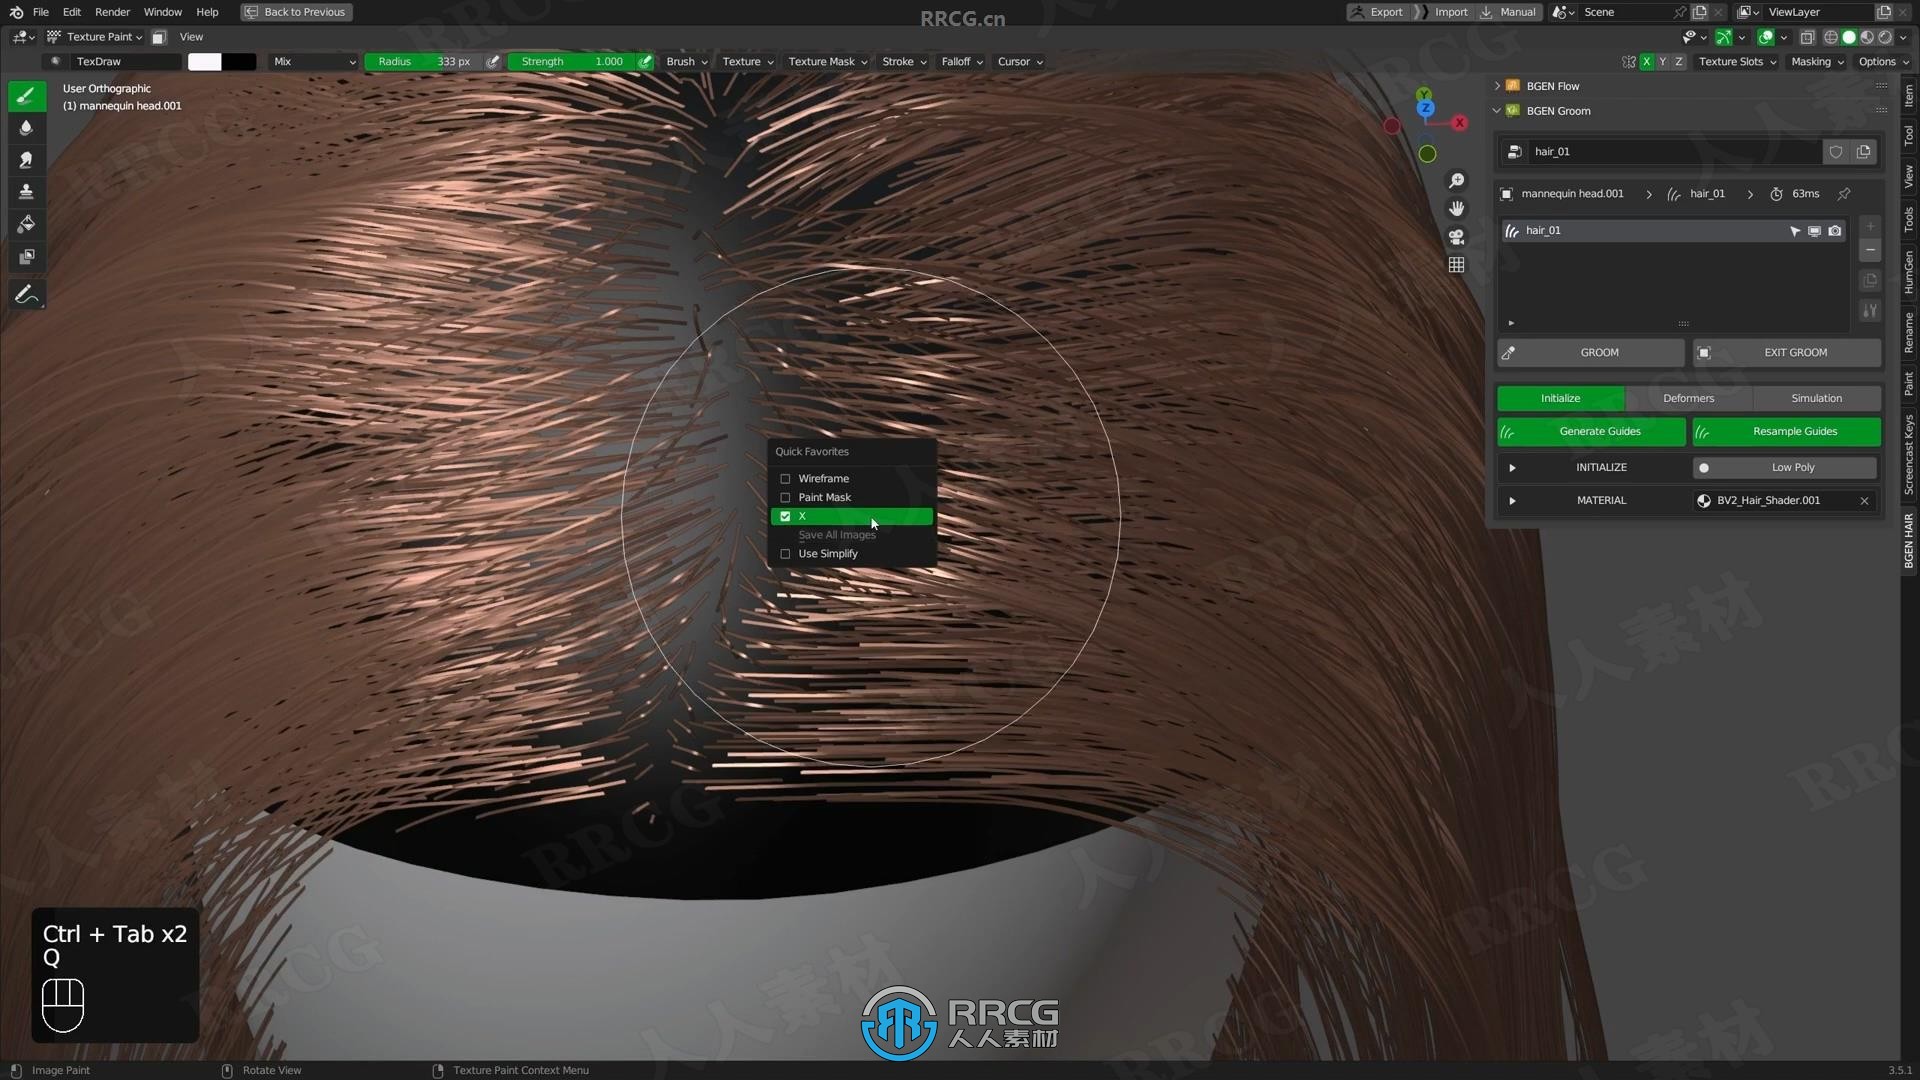
Task: Click the Zoom view magnifier icon
Action: tap(1457, 181)
